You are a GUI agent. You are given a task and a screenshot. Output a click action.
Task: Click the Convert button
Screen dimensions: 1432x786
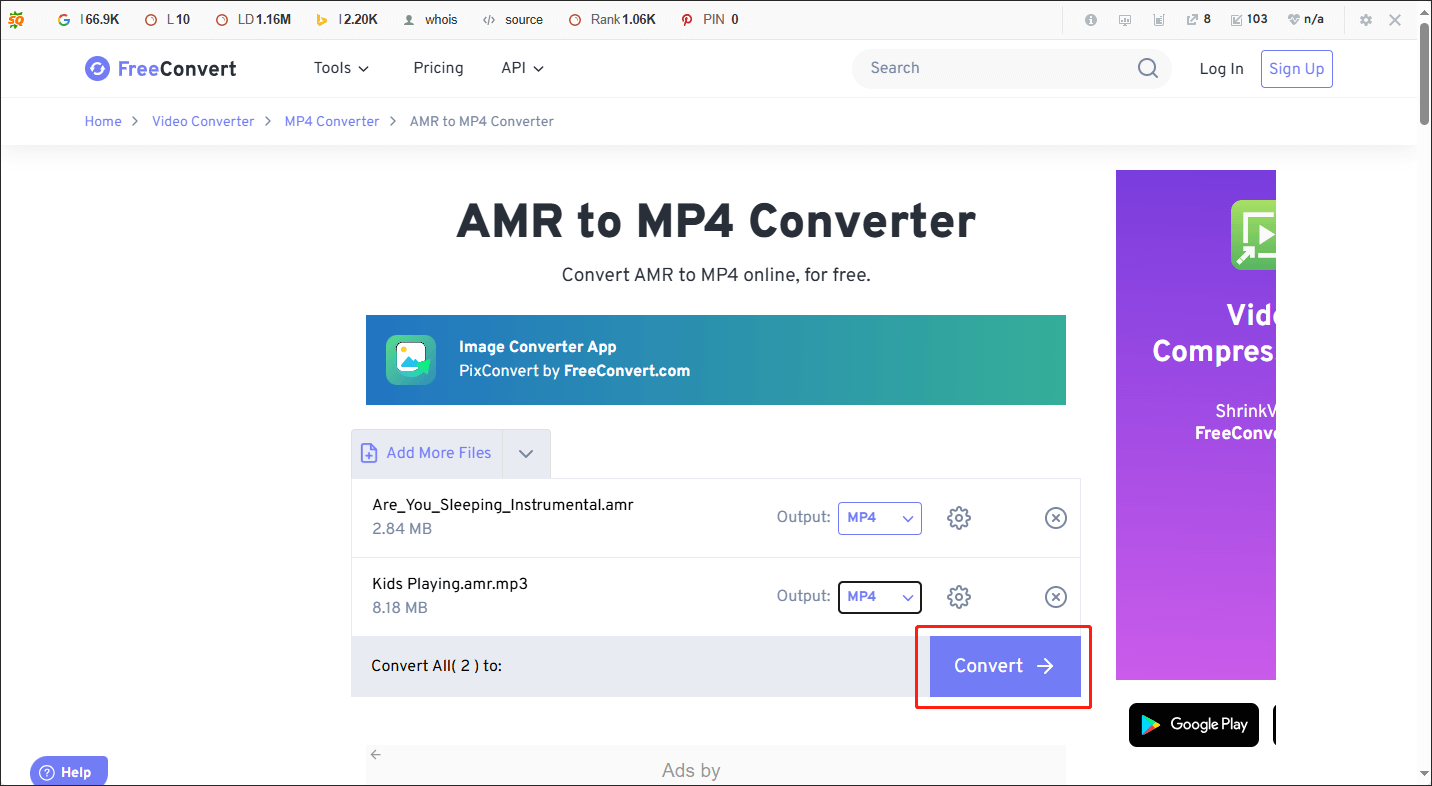click(x=1005, y=666)
